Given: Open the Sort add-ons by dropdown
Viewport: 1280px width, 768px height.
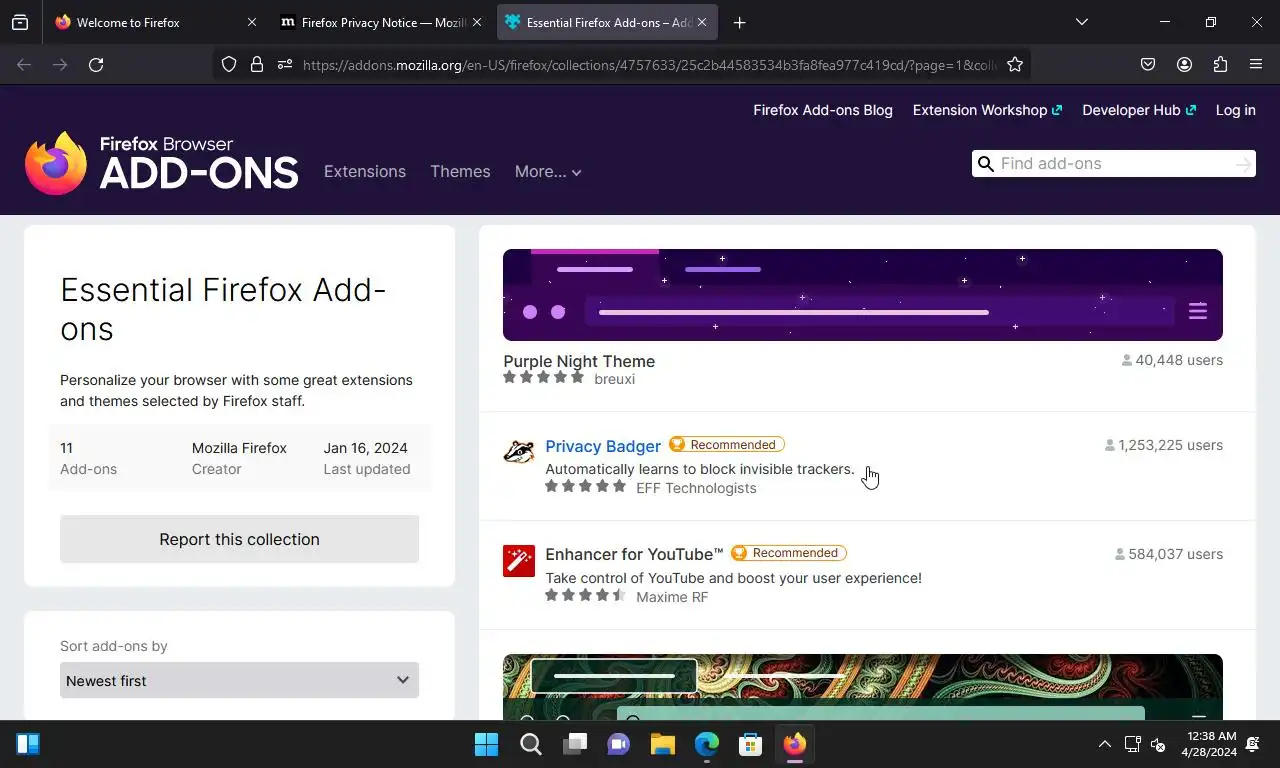Looking at the screenshot, I should [x=239, y=680].
